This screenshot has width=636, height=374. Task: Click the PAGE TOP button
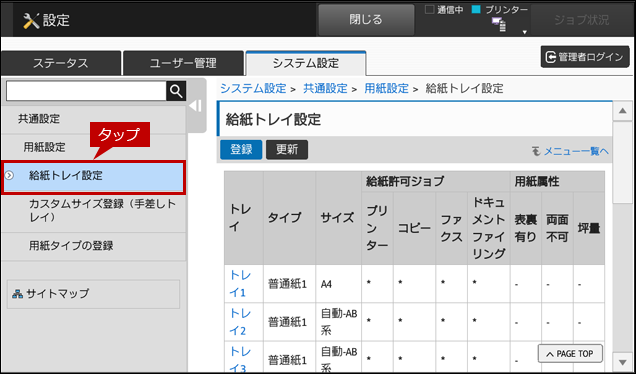point(570,354)
